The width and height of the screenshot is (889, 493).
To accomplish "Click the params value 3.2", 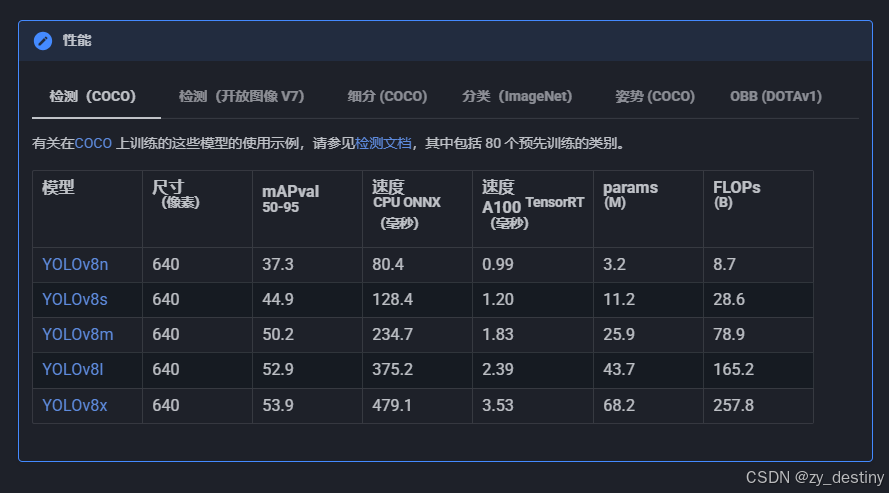I will (x=615, y=265).
